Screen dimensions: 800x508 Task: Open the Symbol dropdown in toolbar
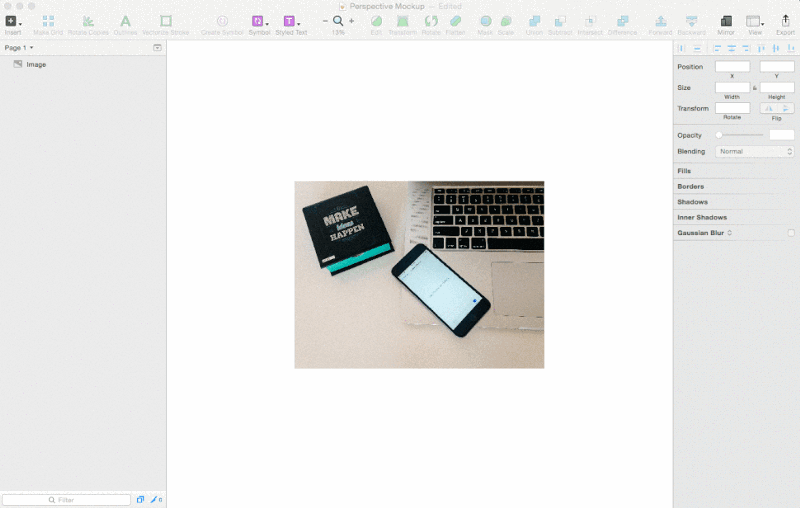[260, 21]
